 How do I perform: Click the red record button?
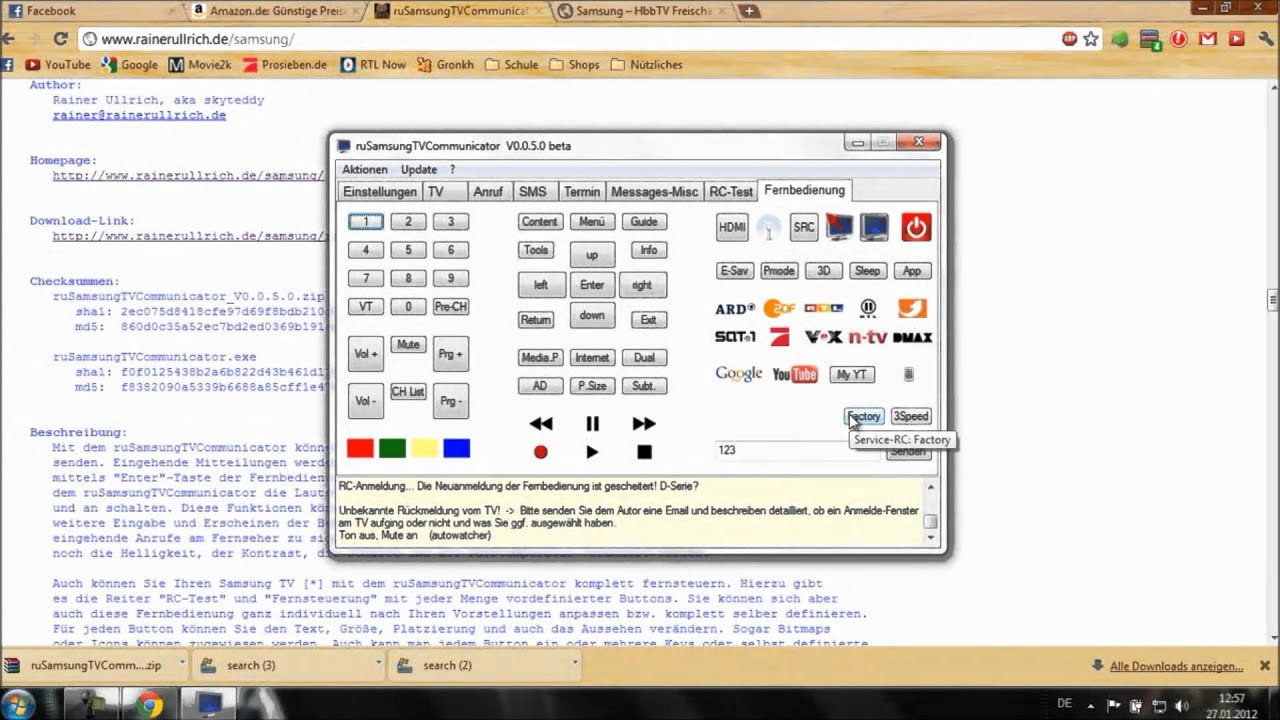(540, 452)
